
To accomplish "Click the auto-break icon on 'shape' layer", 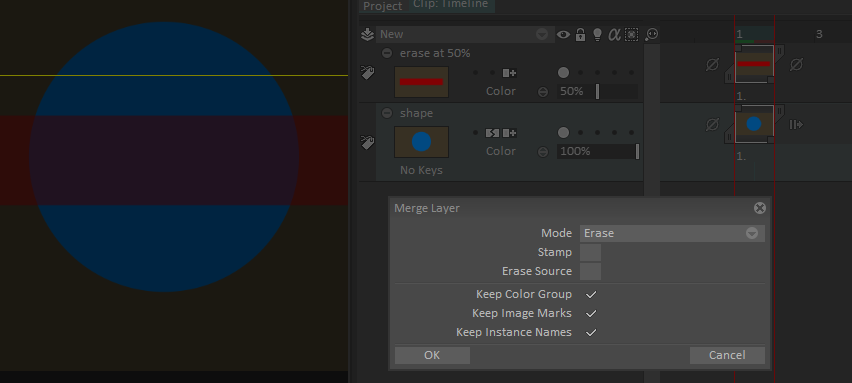I will pos(492,133).
